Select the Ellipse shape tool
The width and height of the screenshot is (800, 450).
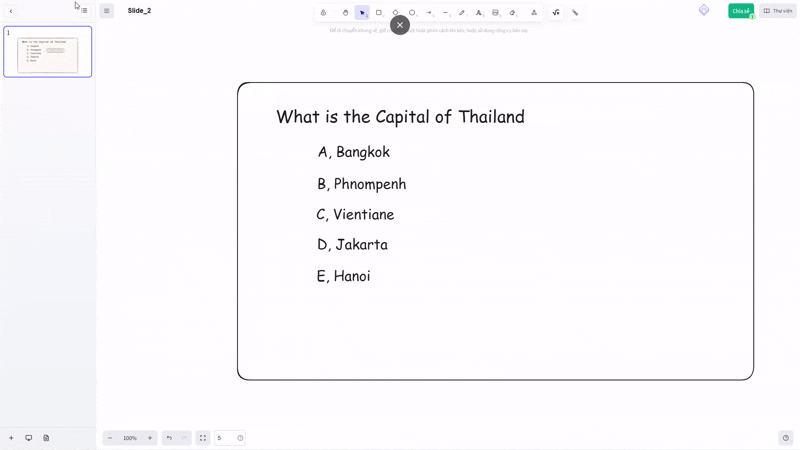[x=412, y=13]
